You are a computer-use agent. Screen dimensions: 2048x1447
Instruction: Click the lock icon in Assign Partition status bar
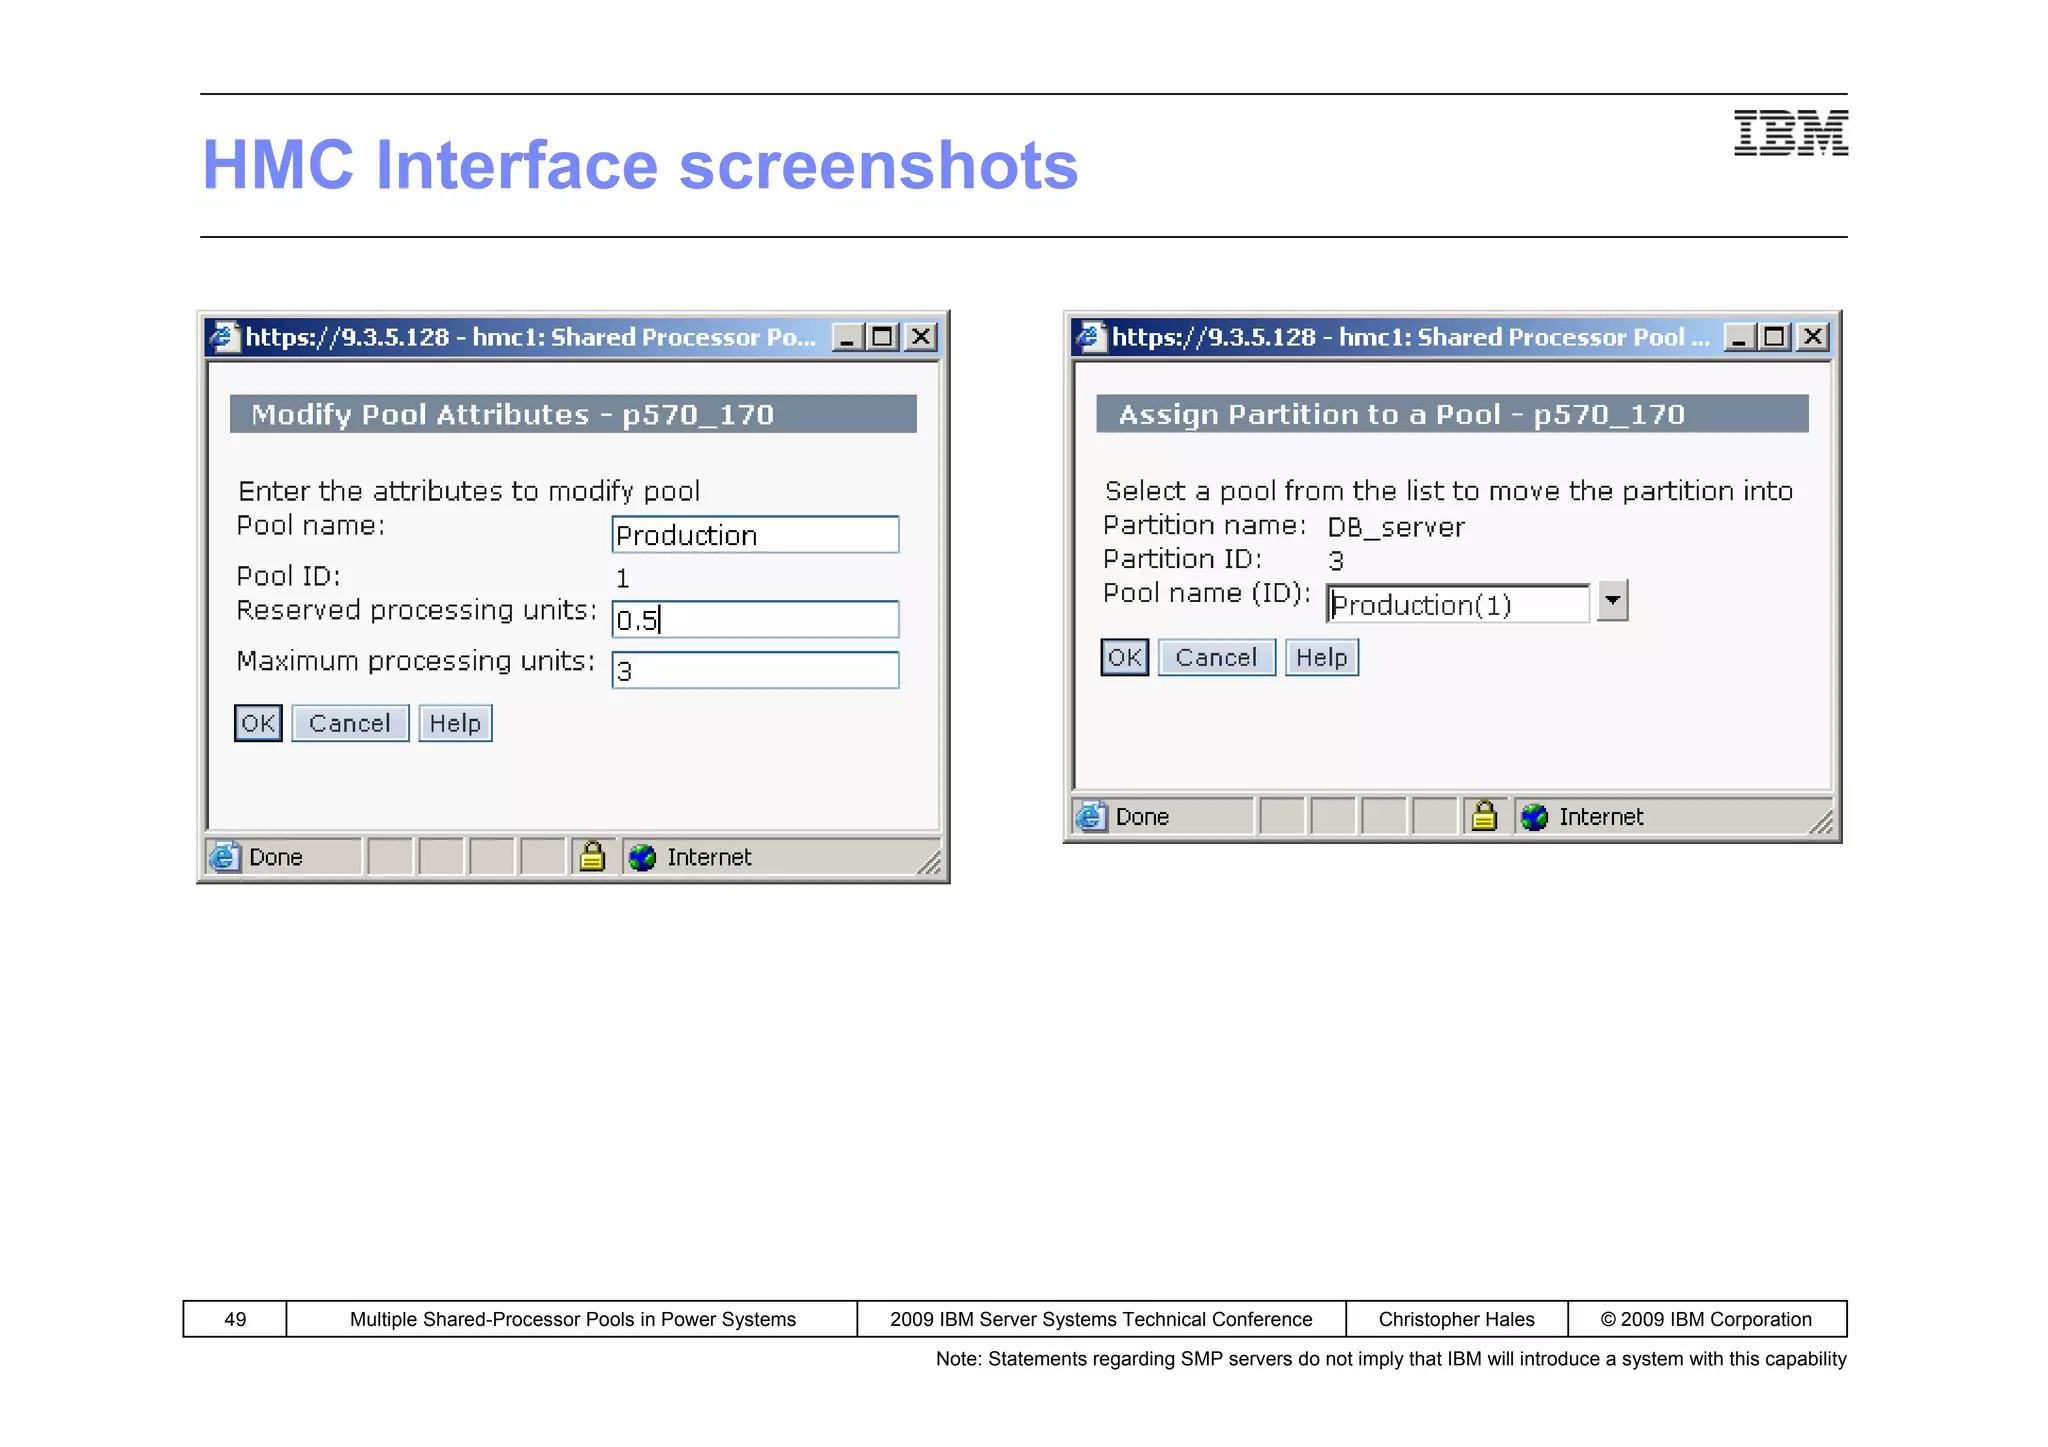1484,816
